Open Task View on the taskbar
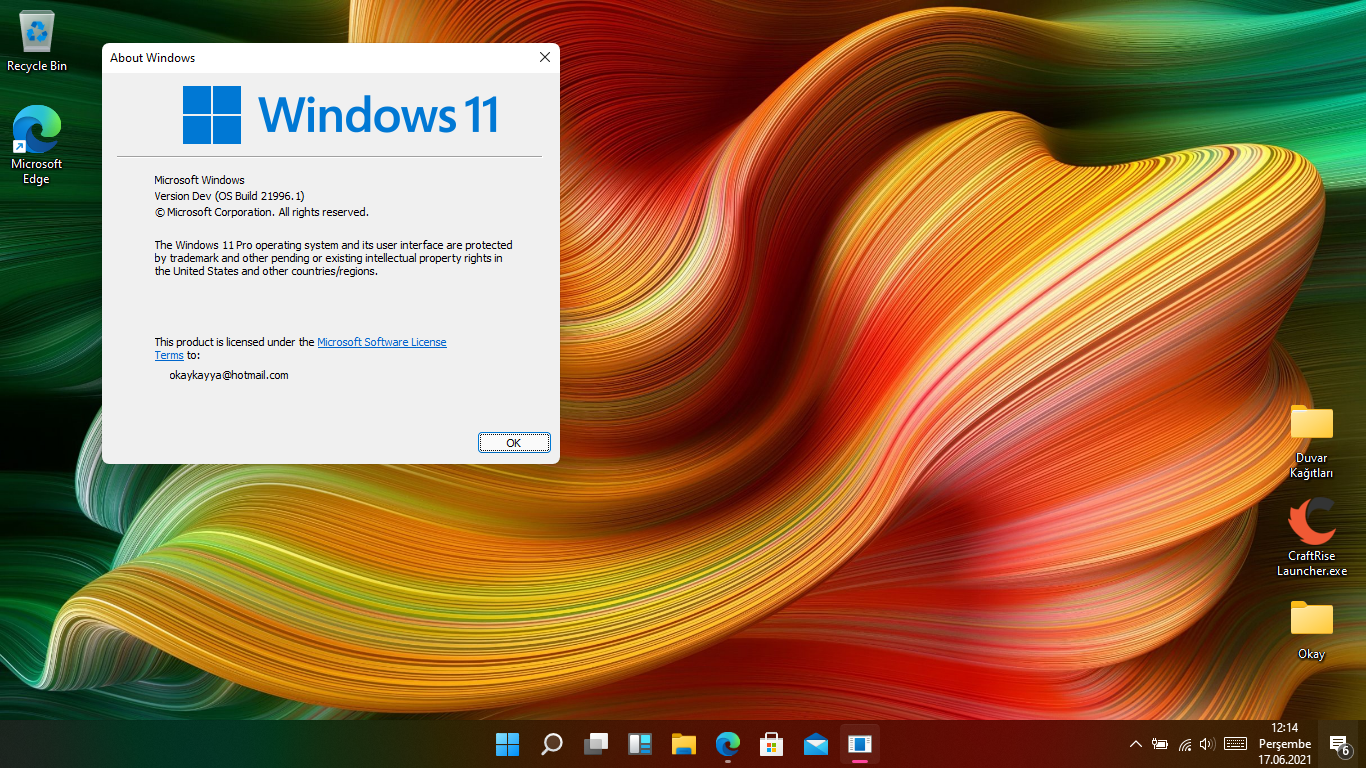 596,744
